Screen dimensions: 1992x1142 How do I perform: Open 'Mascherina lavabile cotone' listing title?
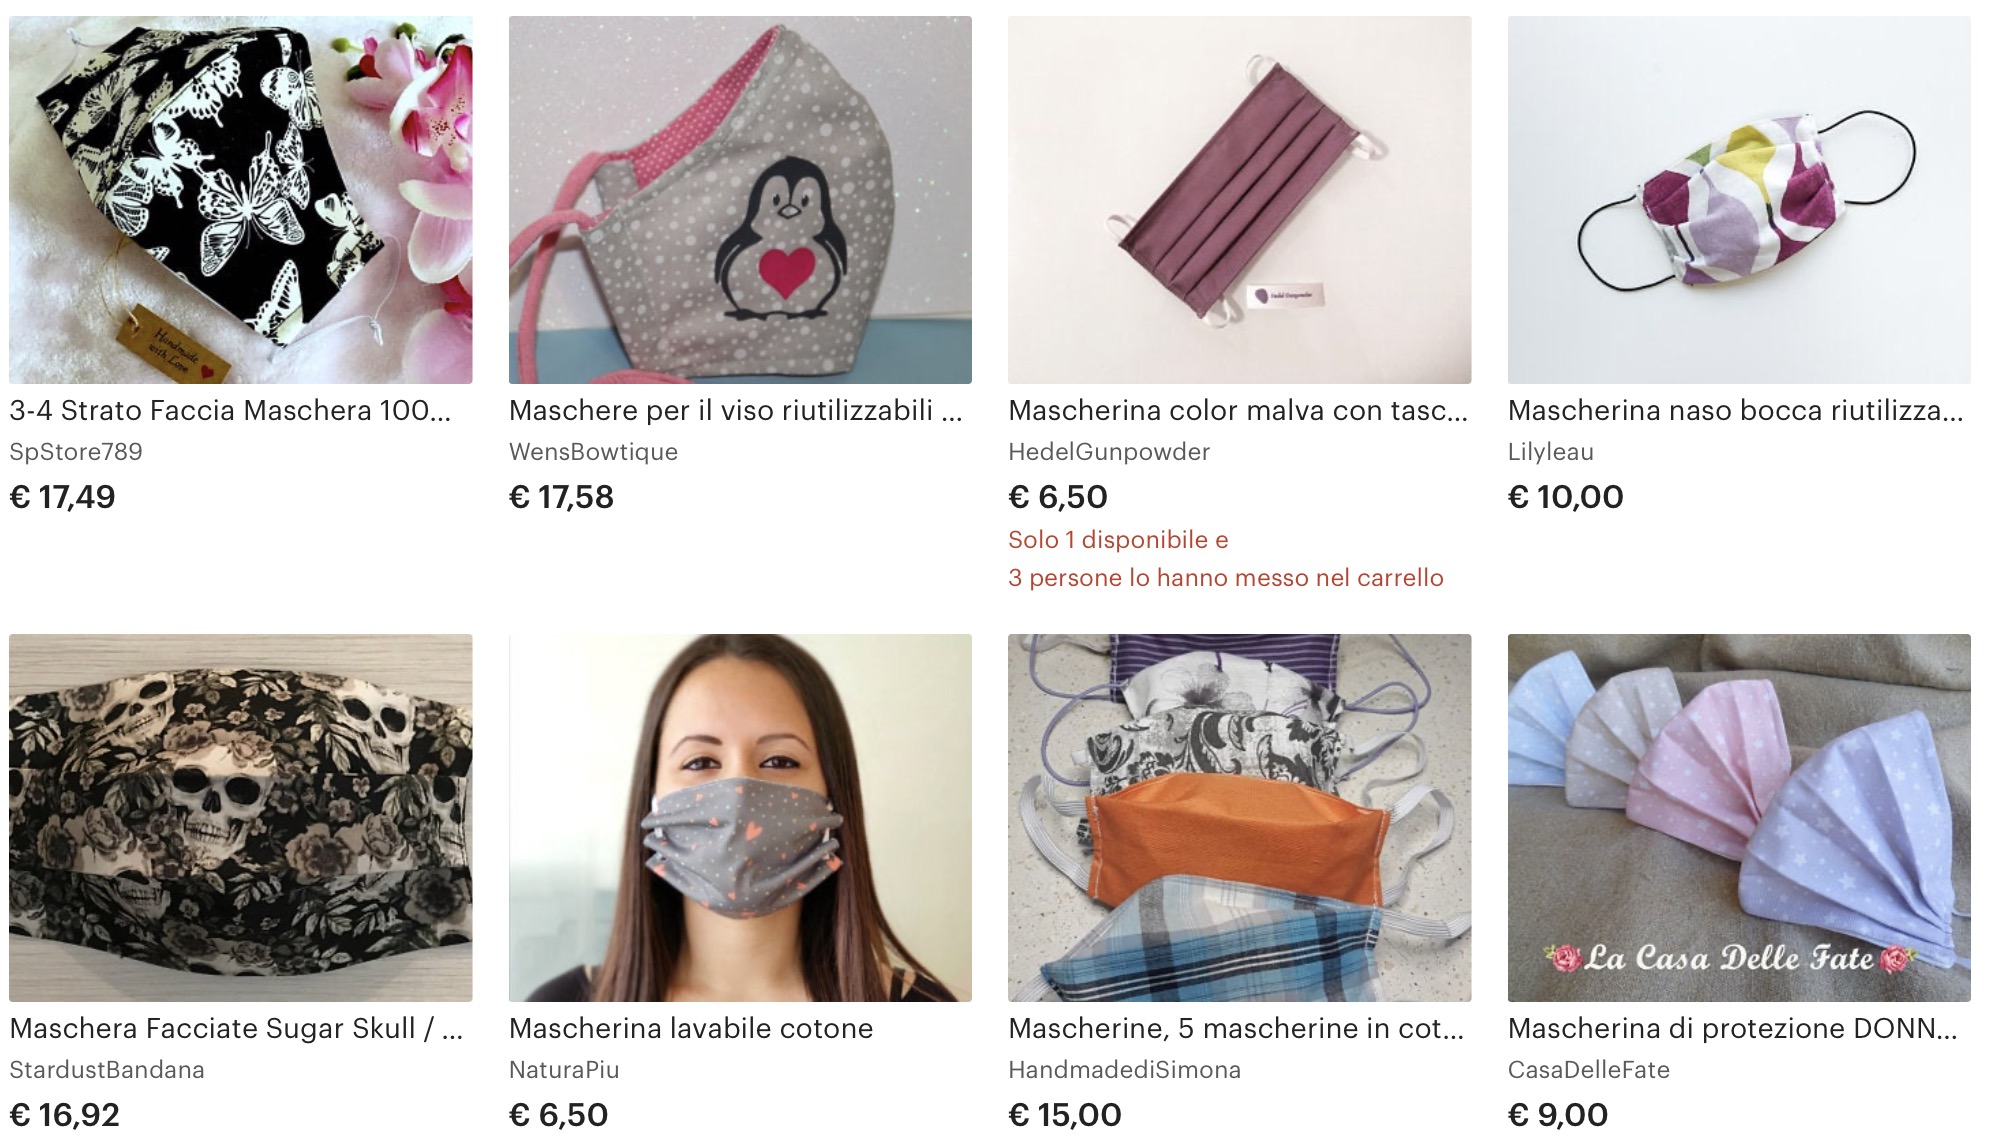[x=691, y=1028]
